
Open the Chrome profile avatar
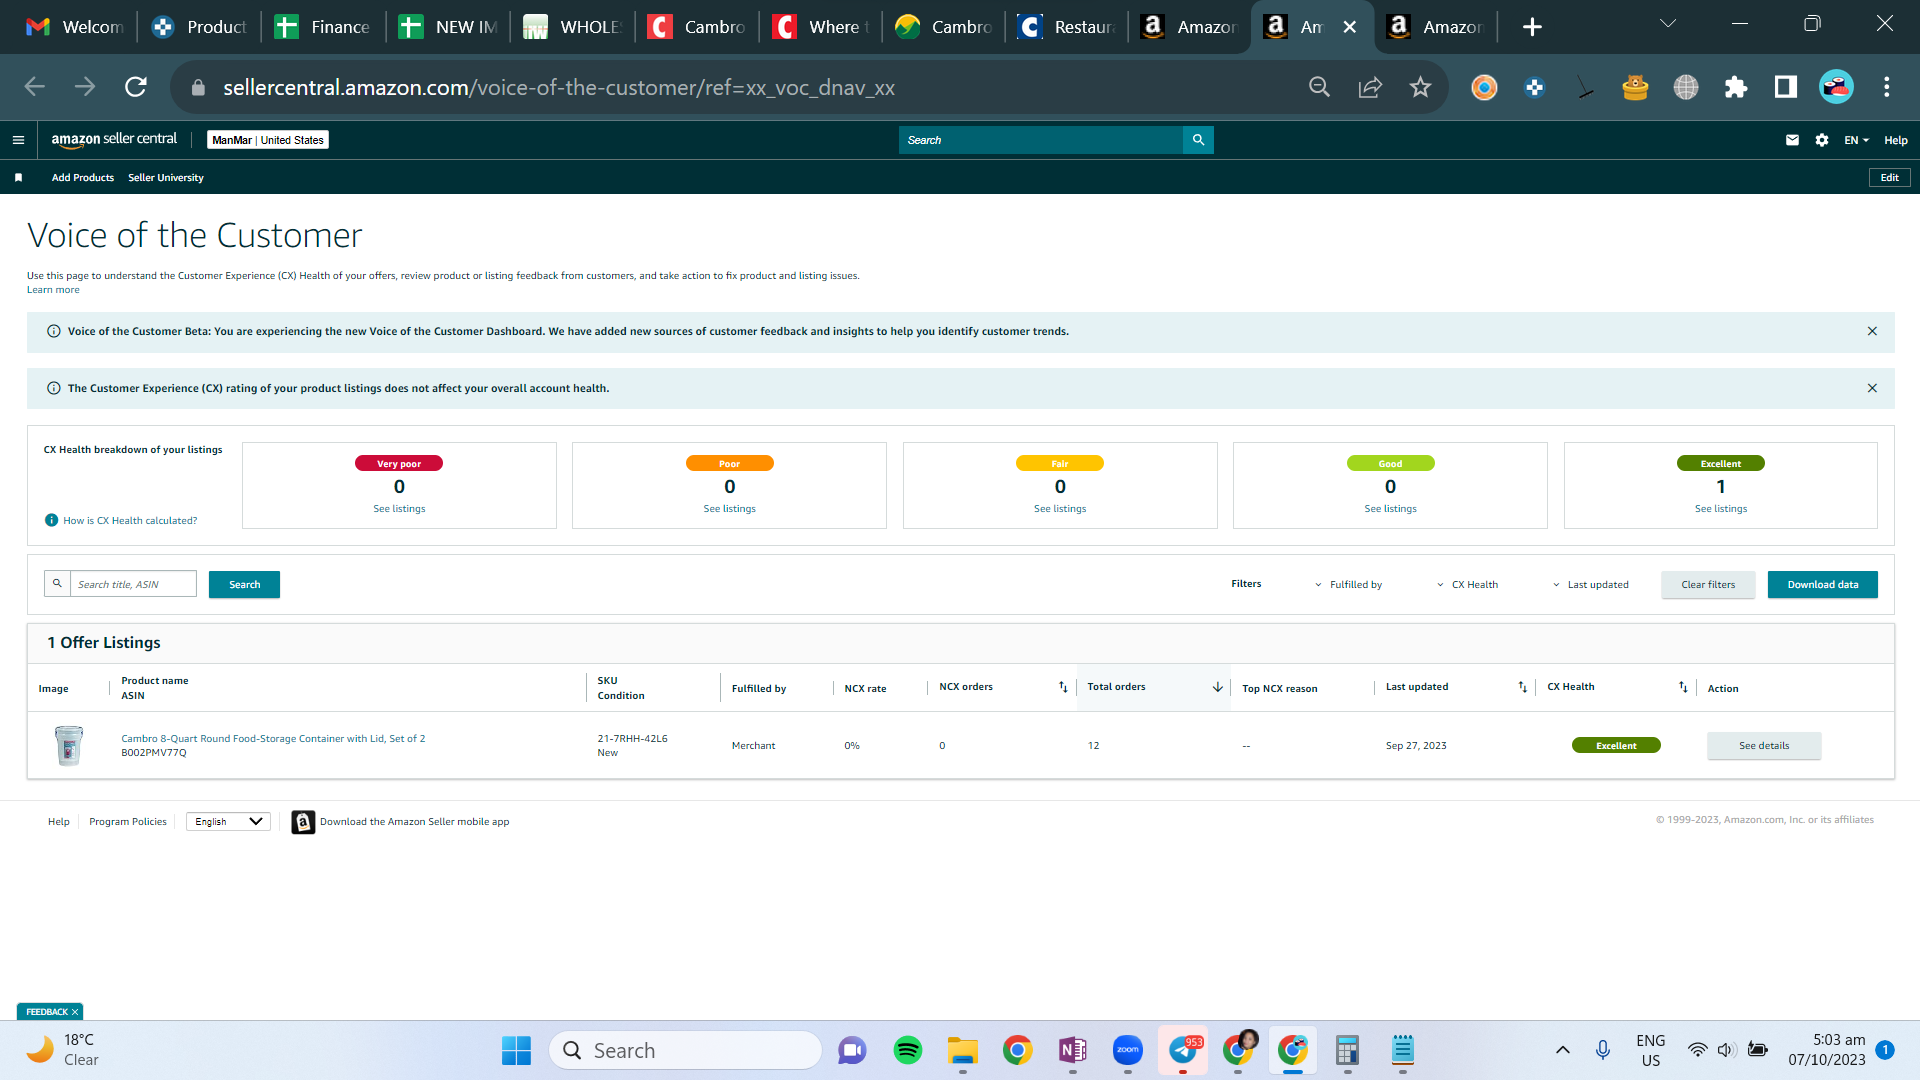click(1836, 87)
